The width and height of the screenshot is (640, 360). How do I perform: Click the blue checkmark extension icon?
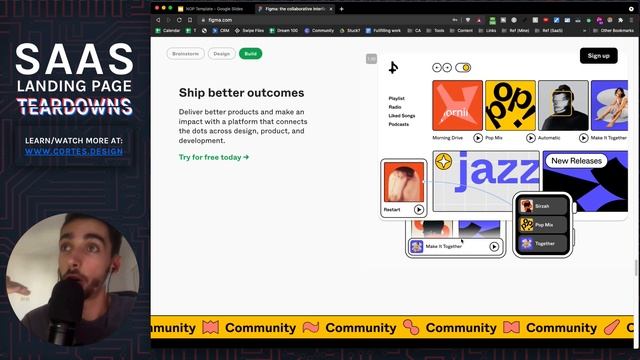(x=556, y=20)
